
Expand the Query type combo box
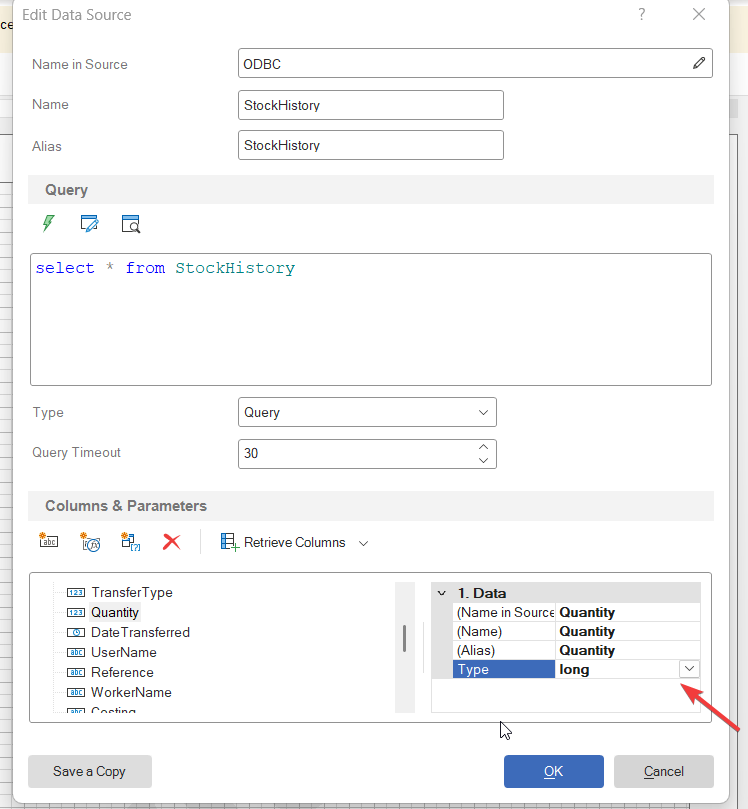(483, 412)
